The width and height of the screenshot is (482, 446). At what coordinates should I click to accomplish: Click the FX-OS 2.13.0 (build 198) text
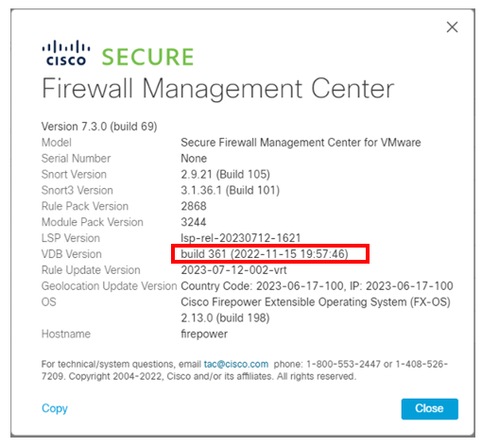[x=225, y=318]
